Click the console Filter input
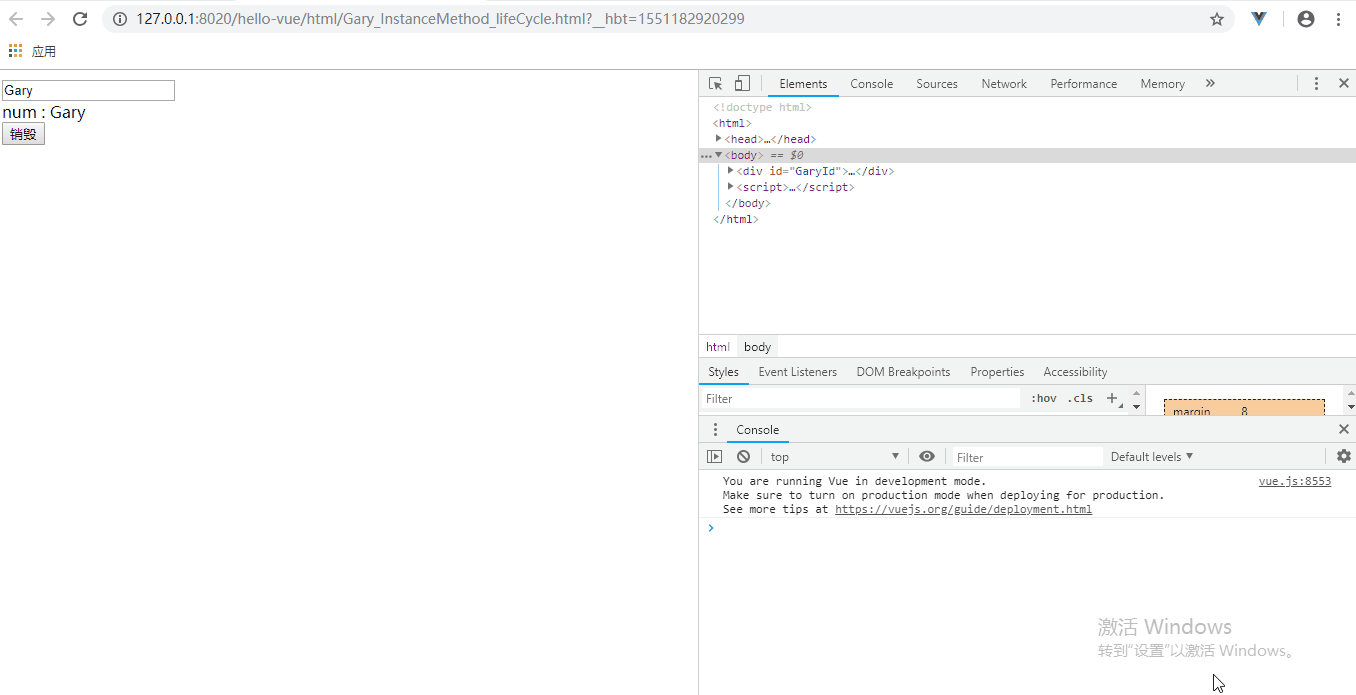1356x695 pixels. 1025,457
